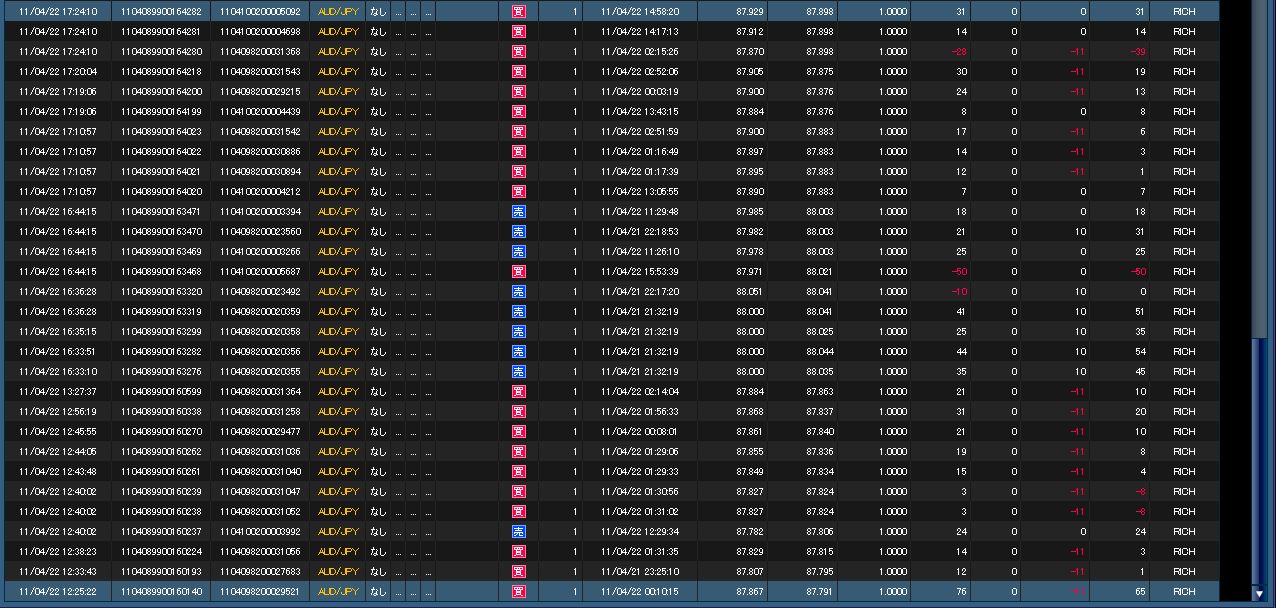Click the buy icon in row 1104089900160224
Image resolution: width=1276 pixels, height=608 pixels.
coord(518,552)
